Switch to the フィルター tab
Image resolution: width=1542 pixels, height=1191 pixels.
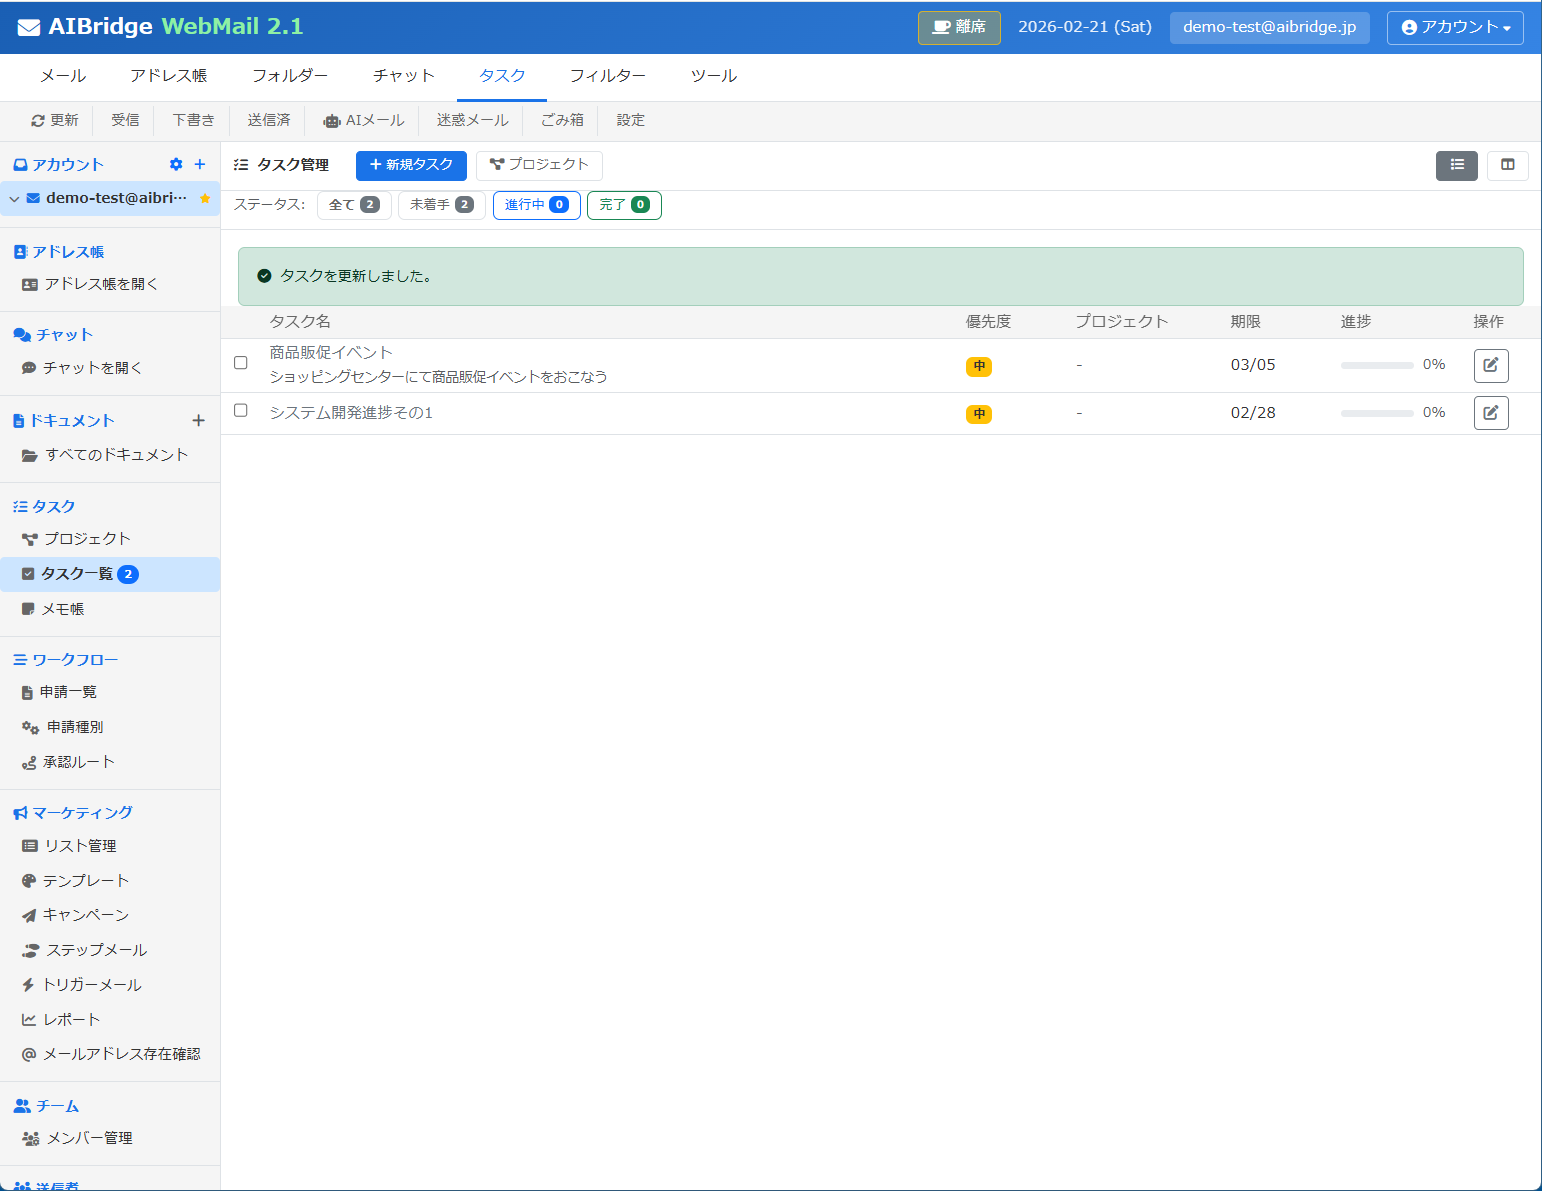608,75
